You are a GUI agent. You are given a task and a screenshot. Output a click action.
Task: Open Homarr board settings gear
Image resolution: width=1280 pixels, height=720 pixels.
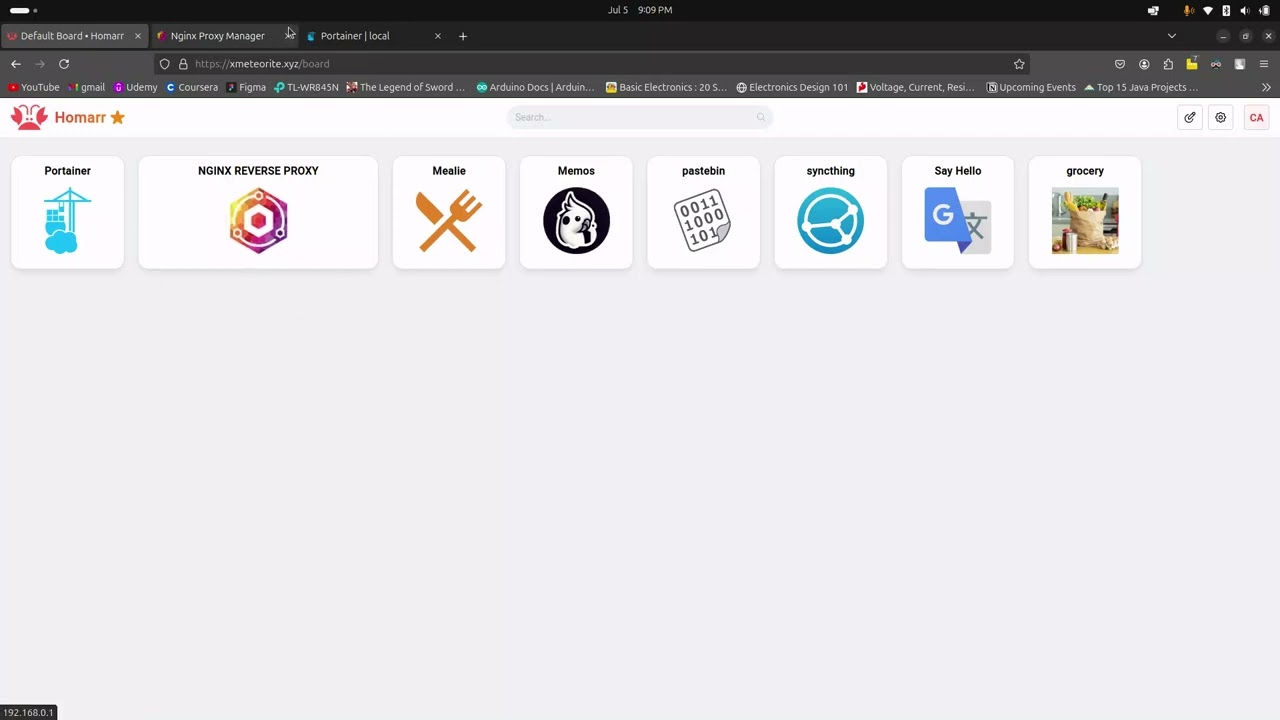1221,117
